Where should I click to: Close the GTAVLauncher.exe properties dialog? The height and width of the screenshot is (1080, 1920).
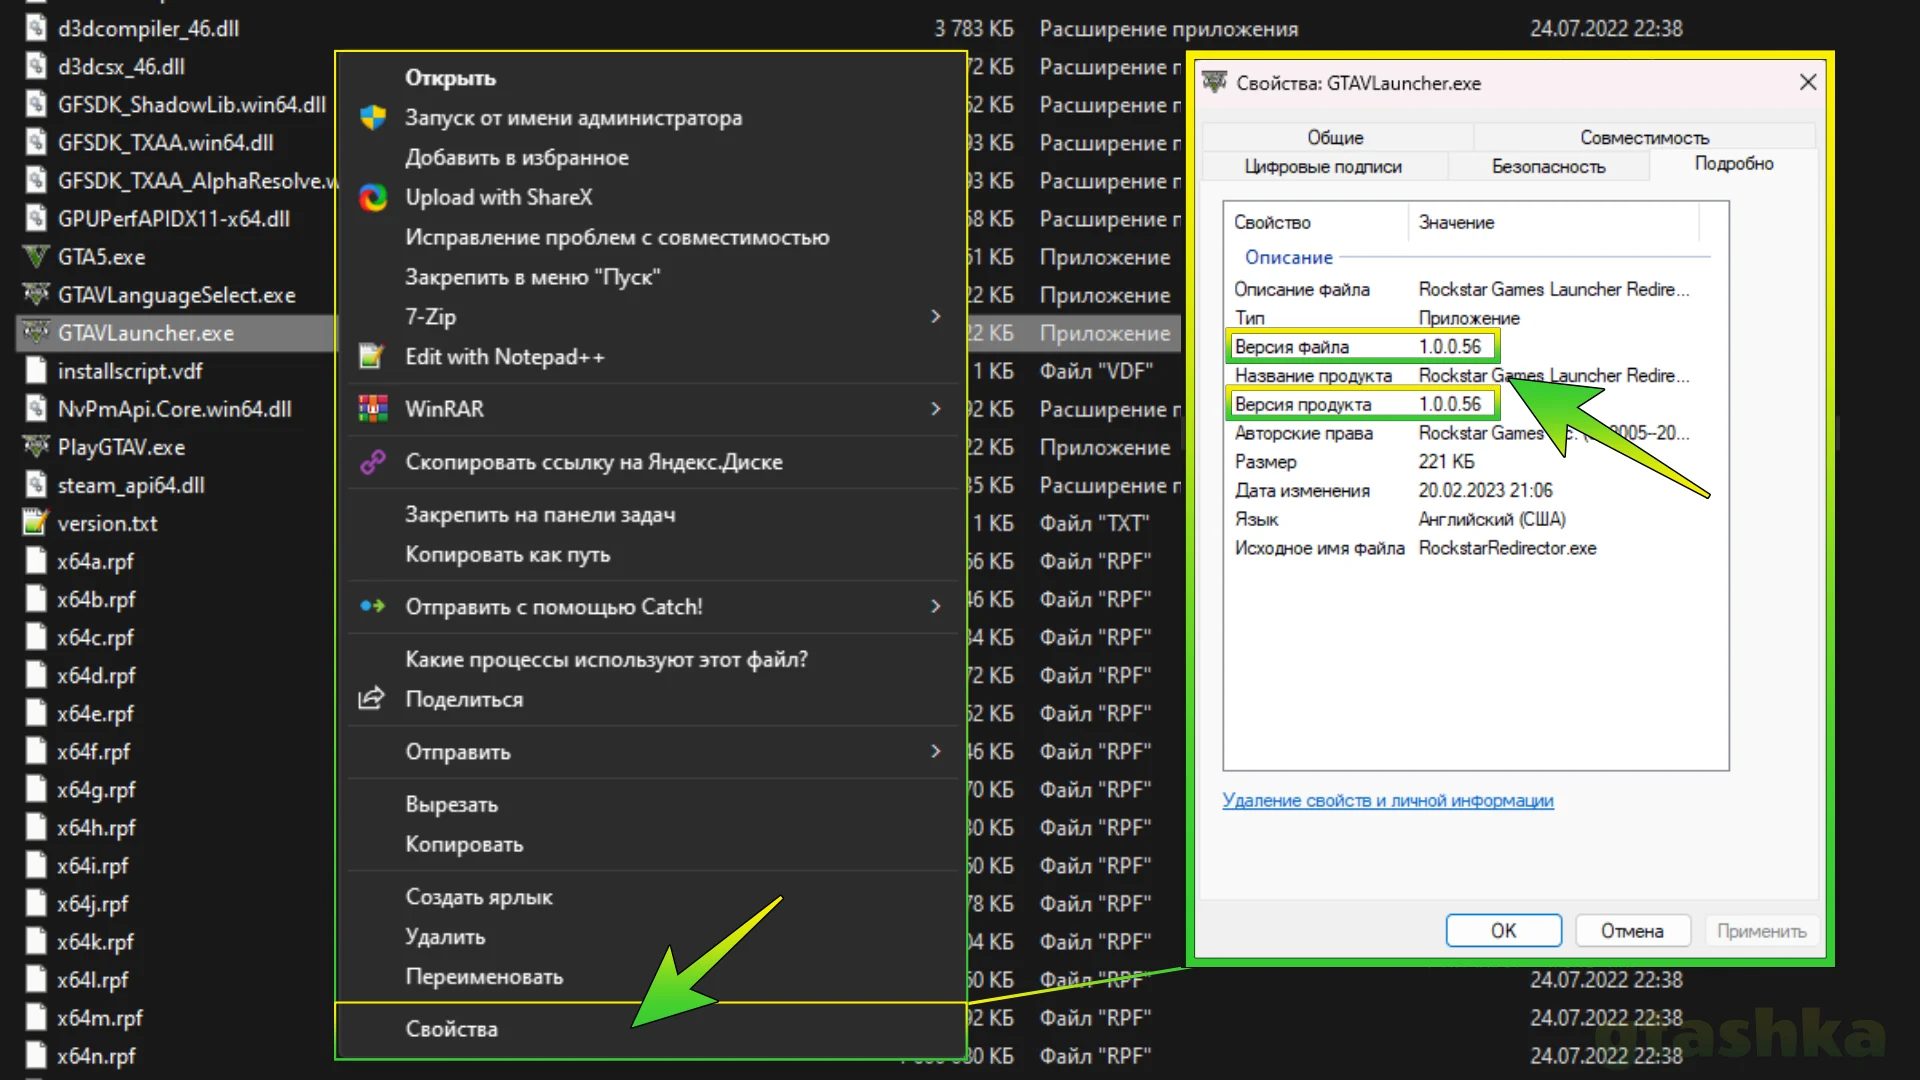tap(1808, 83)
